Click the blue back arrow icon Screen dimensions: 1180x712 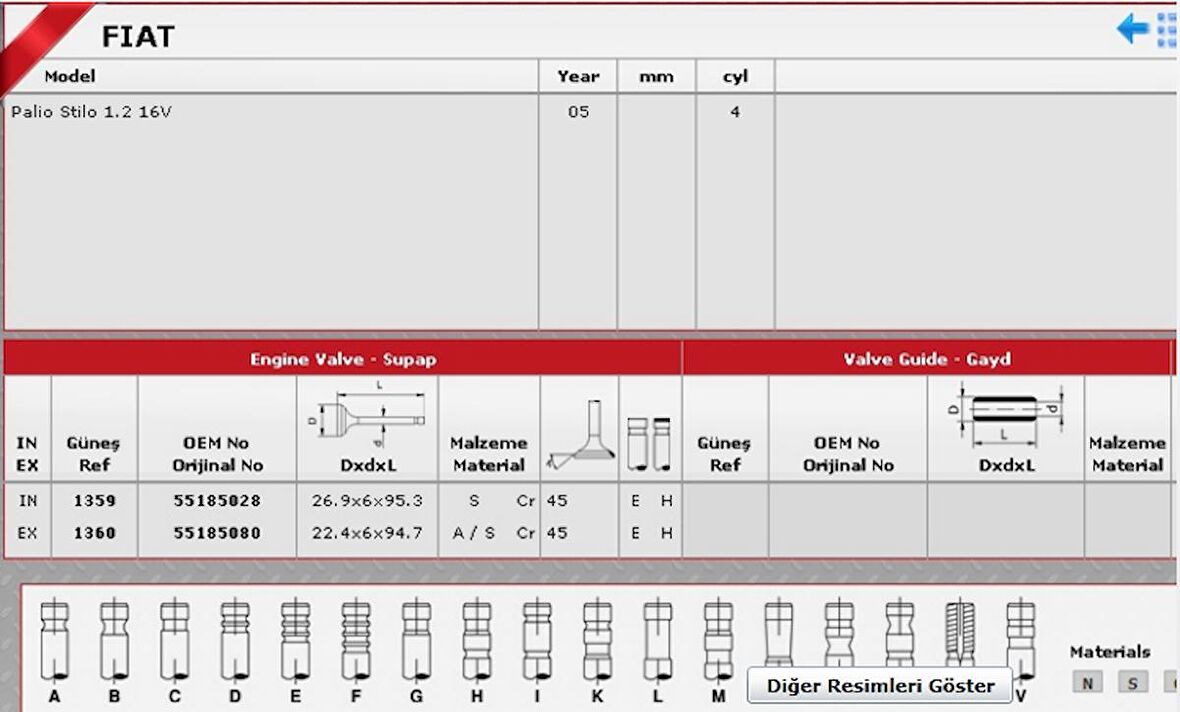pyautogui.click(x=1133, y=29)
